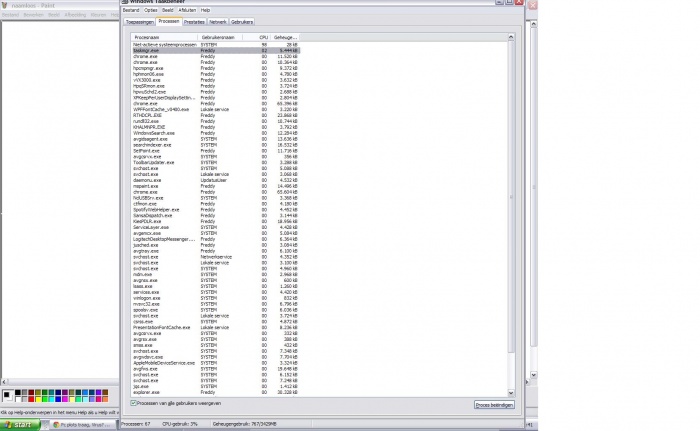Viewport: 700px width, 431px height.
Task: Select the services.exe process
Action: [216, 292]
